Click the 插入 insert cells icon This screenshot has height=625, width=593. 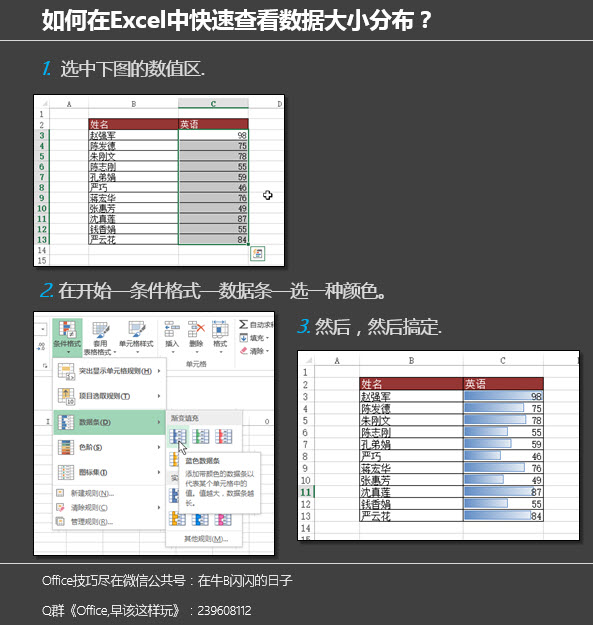click(x=172, y=329)
